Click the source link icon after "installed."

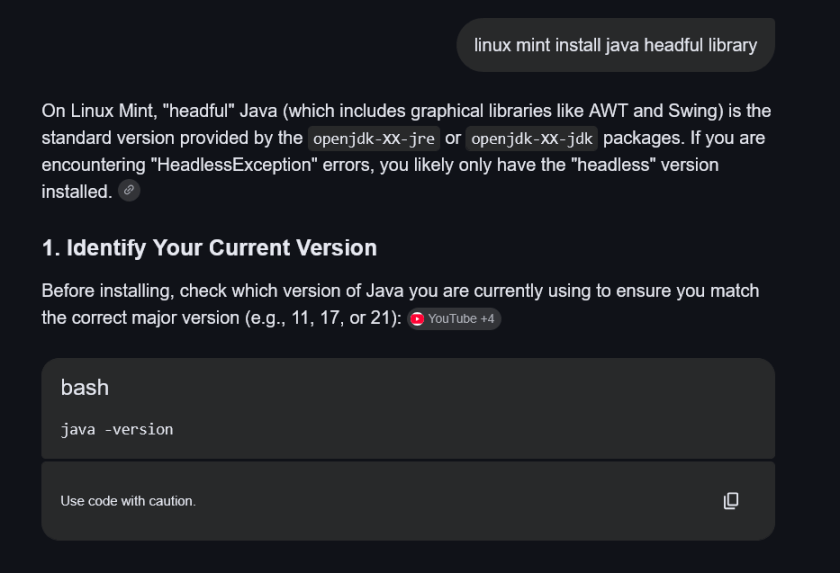[x=129, y=191]
